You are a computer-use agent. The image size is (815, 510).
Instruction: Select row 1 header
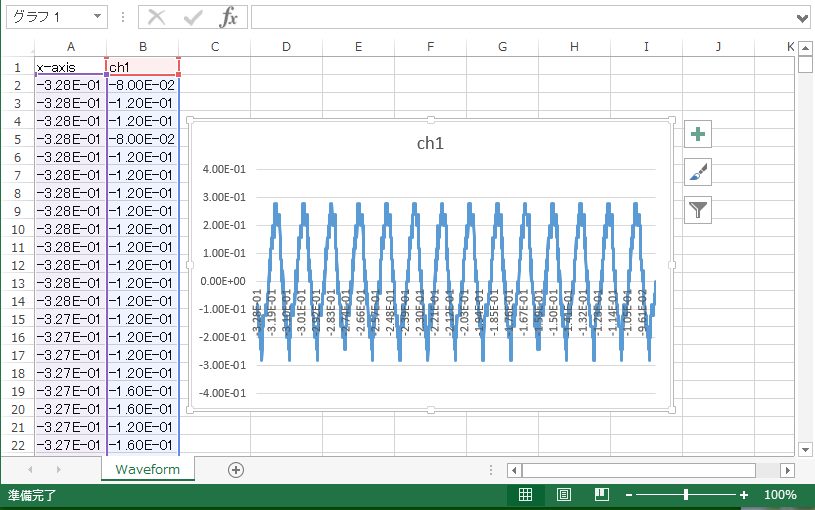(x=18, y=67)
